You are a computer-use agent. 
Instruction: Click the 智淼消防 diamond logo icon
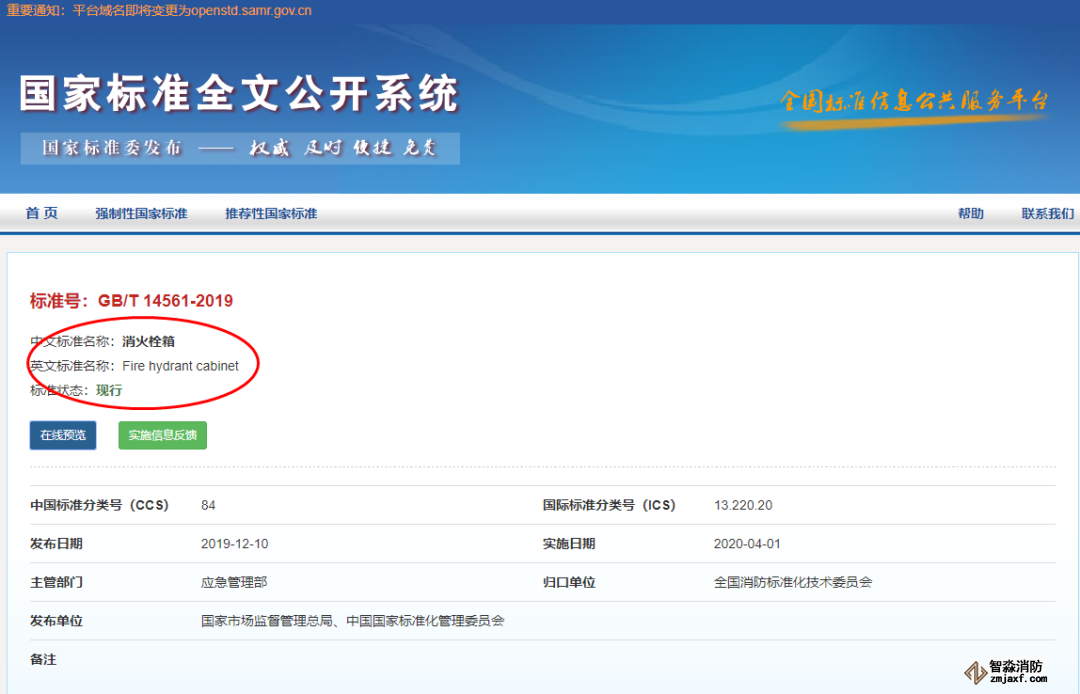tap(972, 674)
